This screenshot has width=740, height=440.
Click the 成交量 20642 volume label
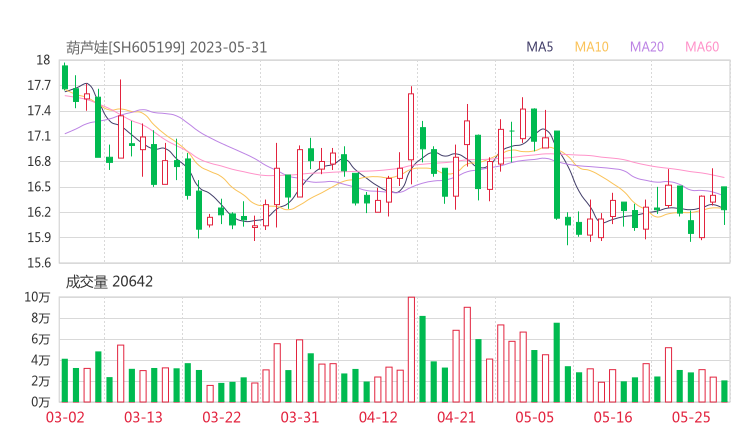point(109,282)
